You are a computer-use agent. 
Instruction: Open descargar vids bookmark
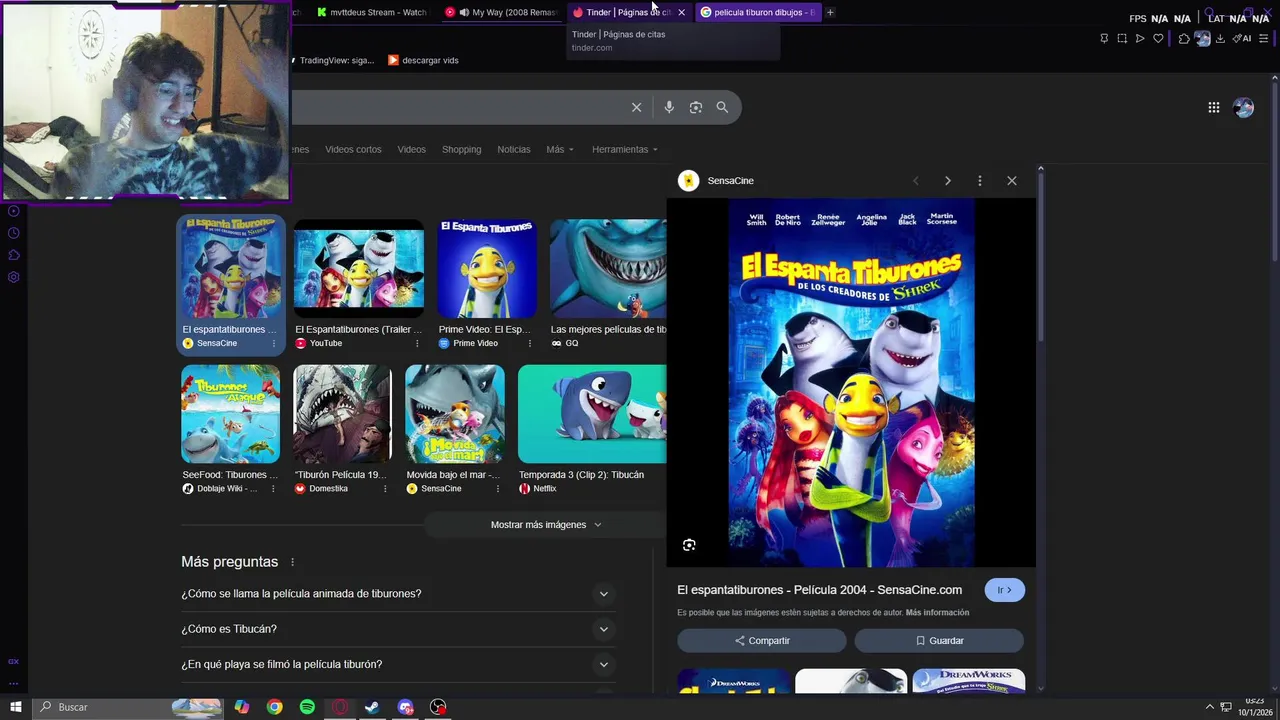tap(423, 60)
